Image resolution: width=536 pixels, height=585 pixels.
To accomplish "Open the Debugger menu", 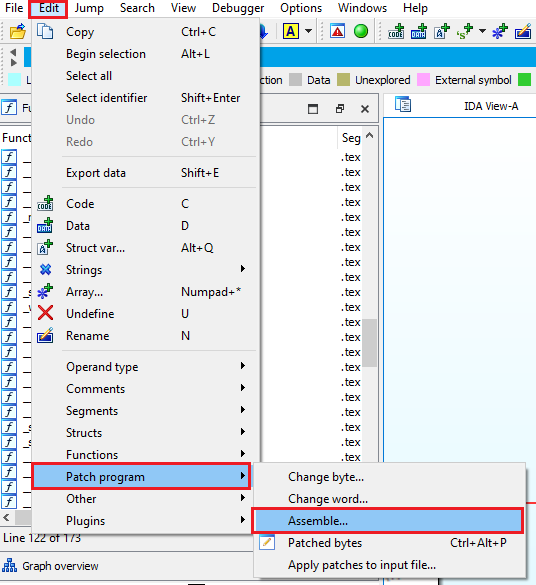I will coord(238,8).
